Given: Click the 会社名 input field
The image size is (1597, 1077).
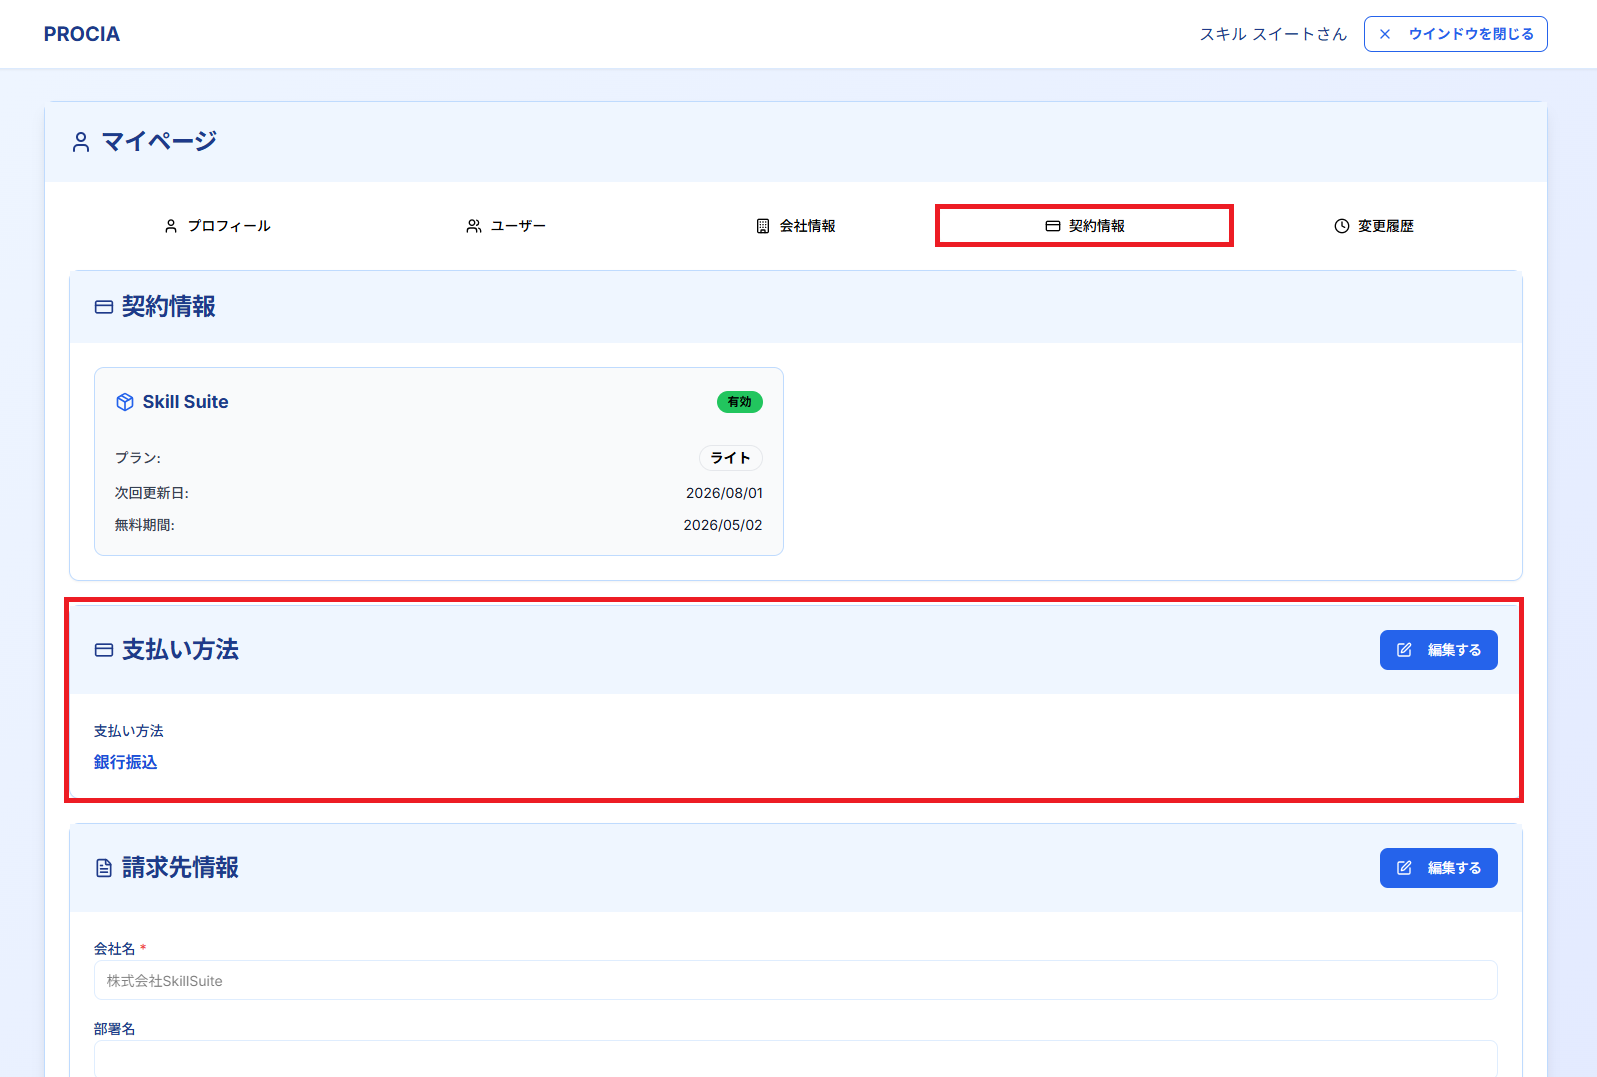Looking at the screenshot, I should 796,980.
